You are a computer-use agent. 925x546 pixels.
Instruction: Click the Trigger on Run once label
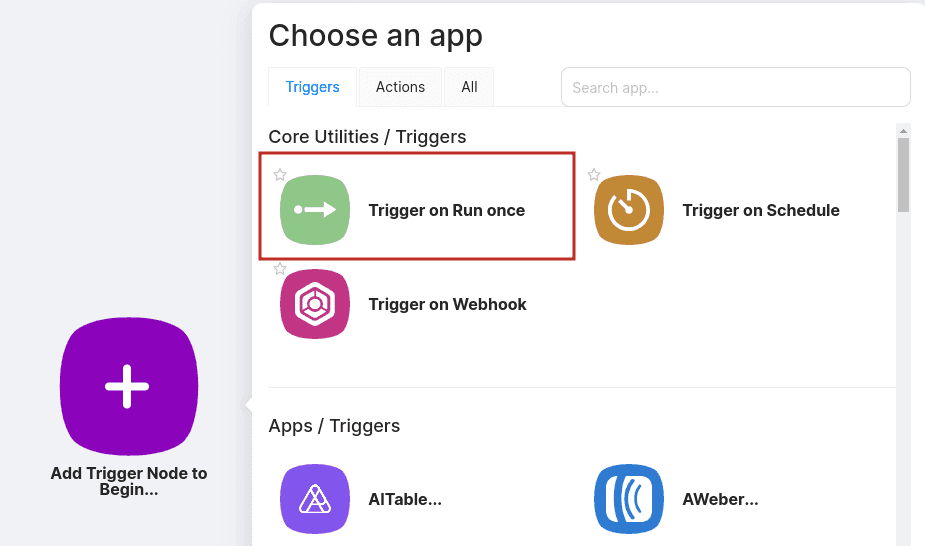click(447, 210)
